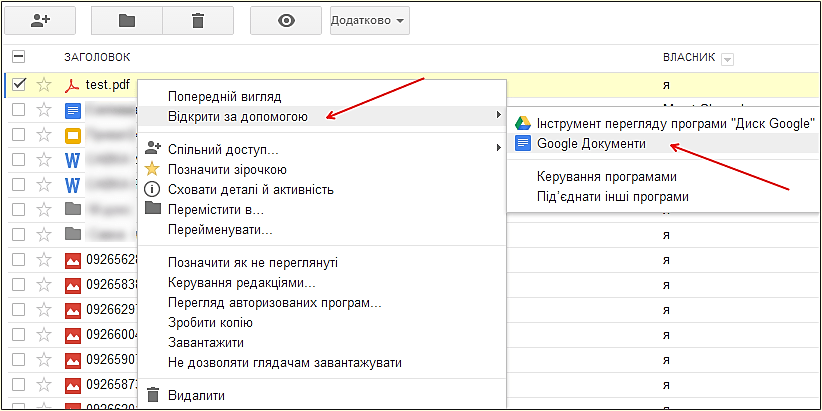The width and height of the screenshot is (822, 411).
Task: Click the red image icon of 0926587
Action: 72,386
